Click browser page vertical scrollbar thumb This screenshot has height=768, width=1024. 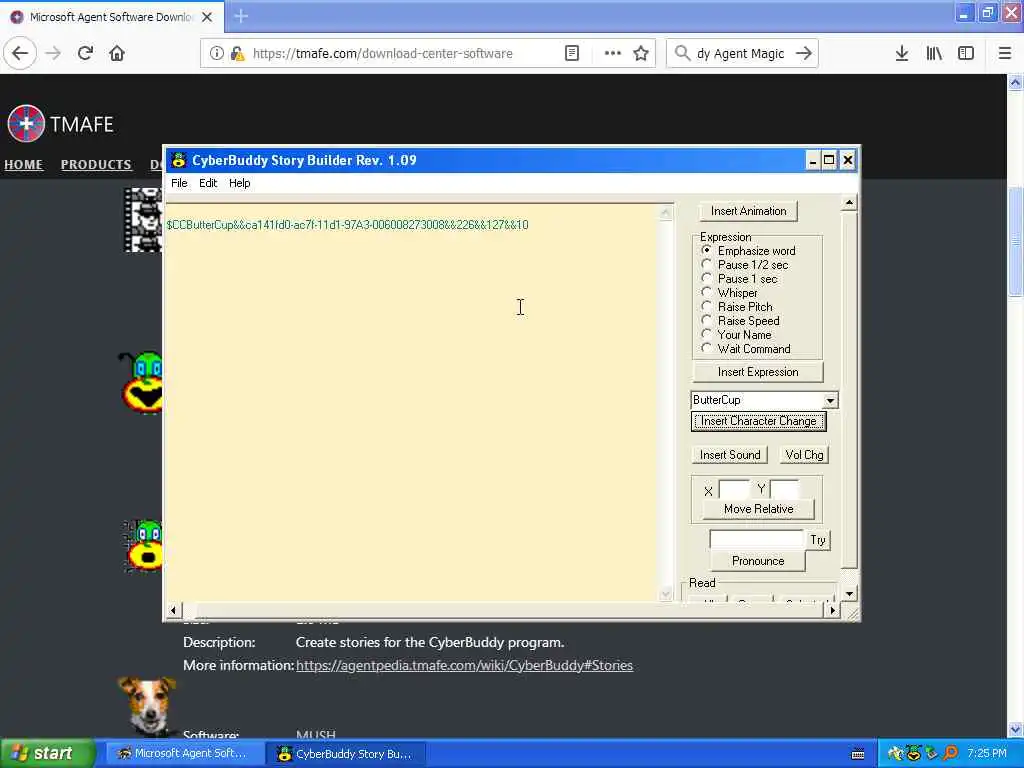click(1015, 242)
